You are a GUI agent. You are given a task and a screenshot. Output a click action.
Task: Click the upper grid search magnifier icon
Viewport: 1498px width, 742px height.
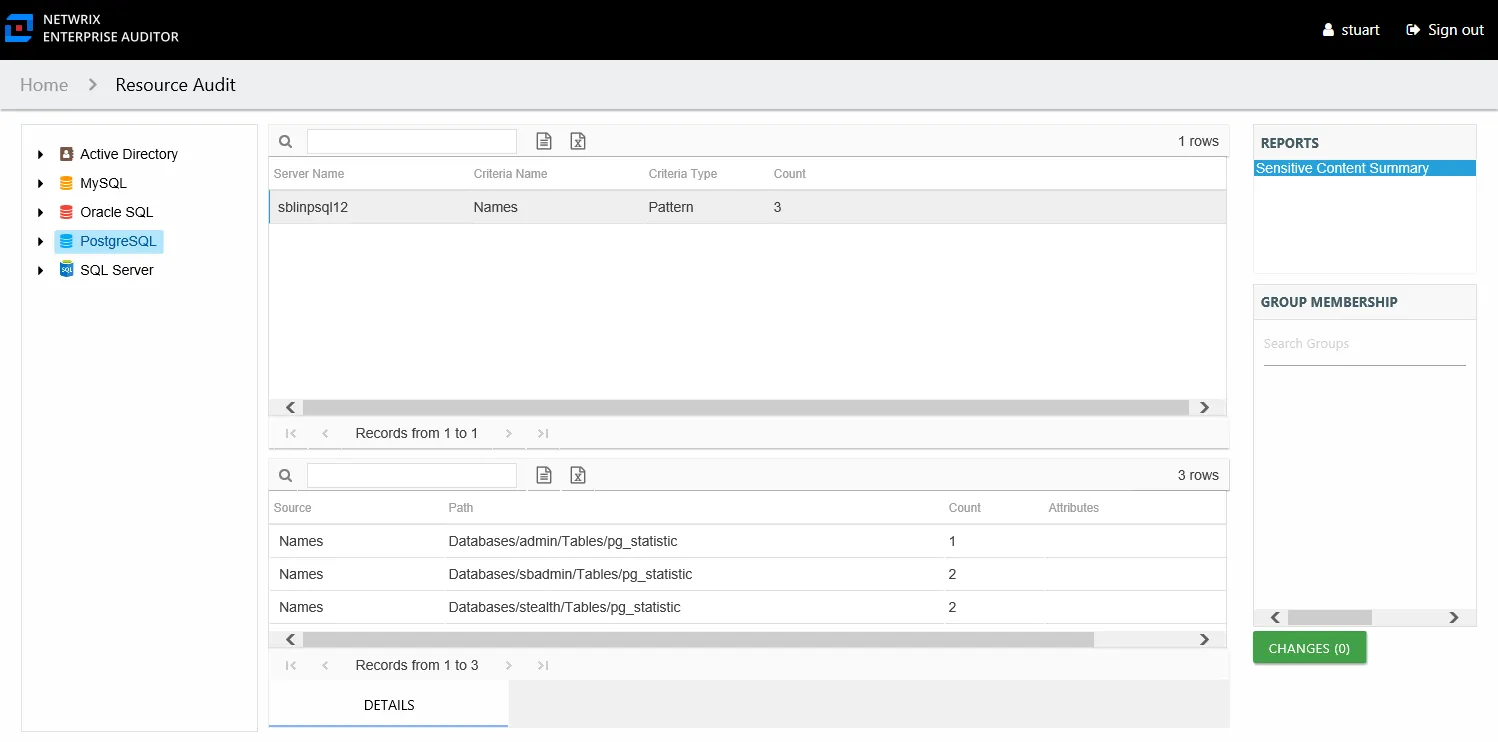pyautogui.click(x=285, y=142)
